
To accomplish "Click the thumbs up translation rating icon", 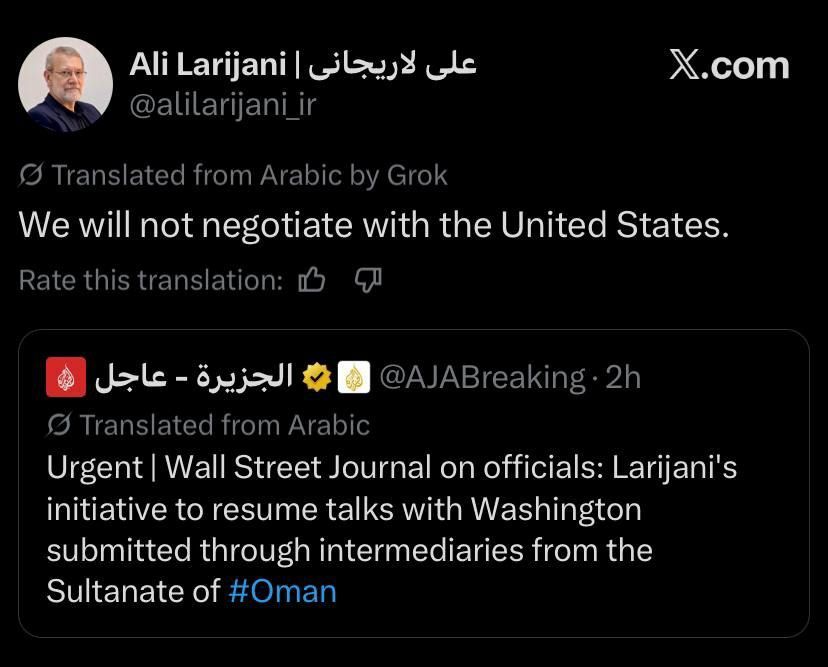I will pos(311,280).
